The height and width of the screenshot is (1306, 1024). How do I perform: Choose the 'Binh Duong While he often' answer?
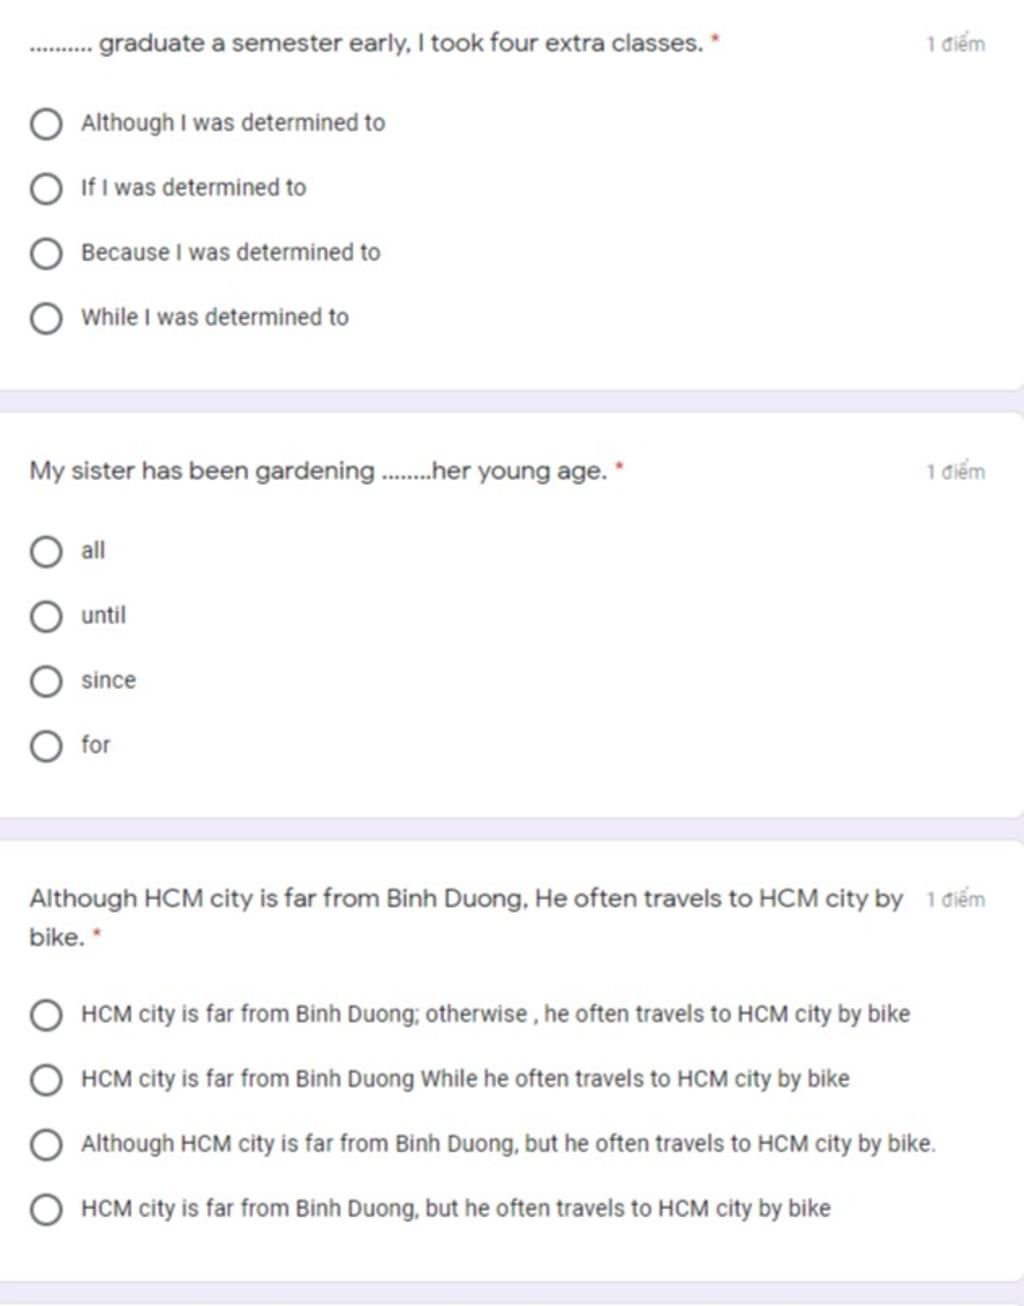pos(46,1081)
